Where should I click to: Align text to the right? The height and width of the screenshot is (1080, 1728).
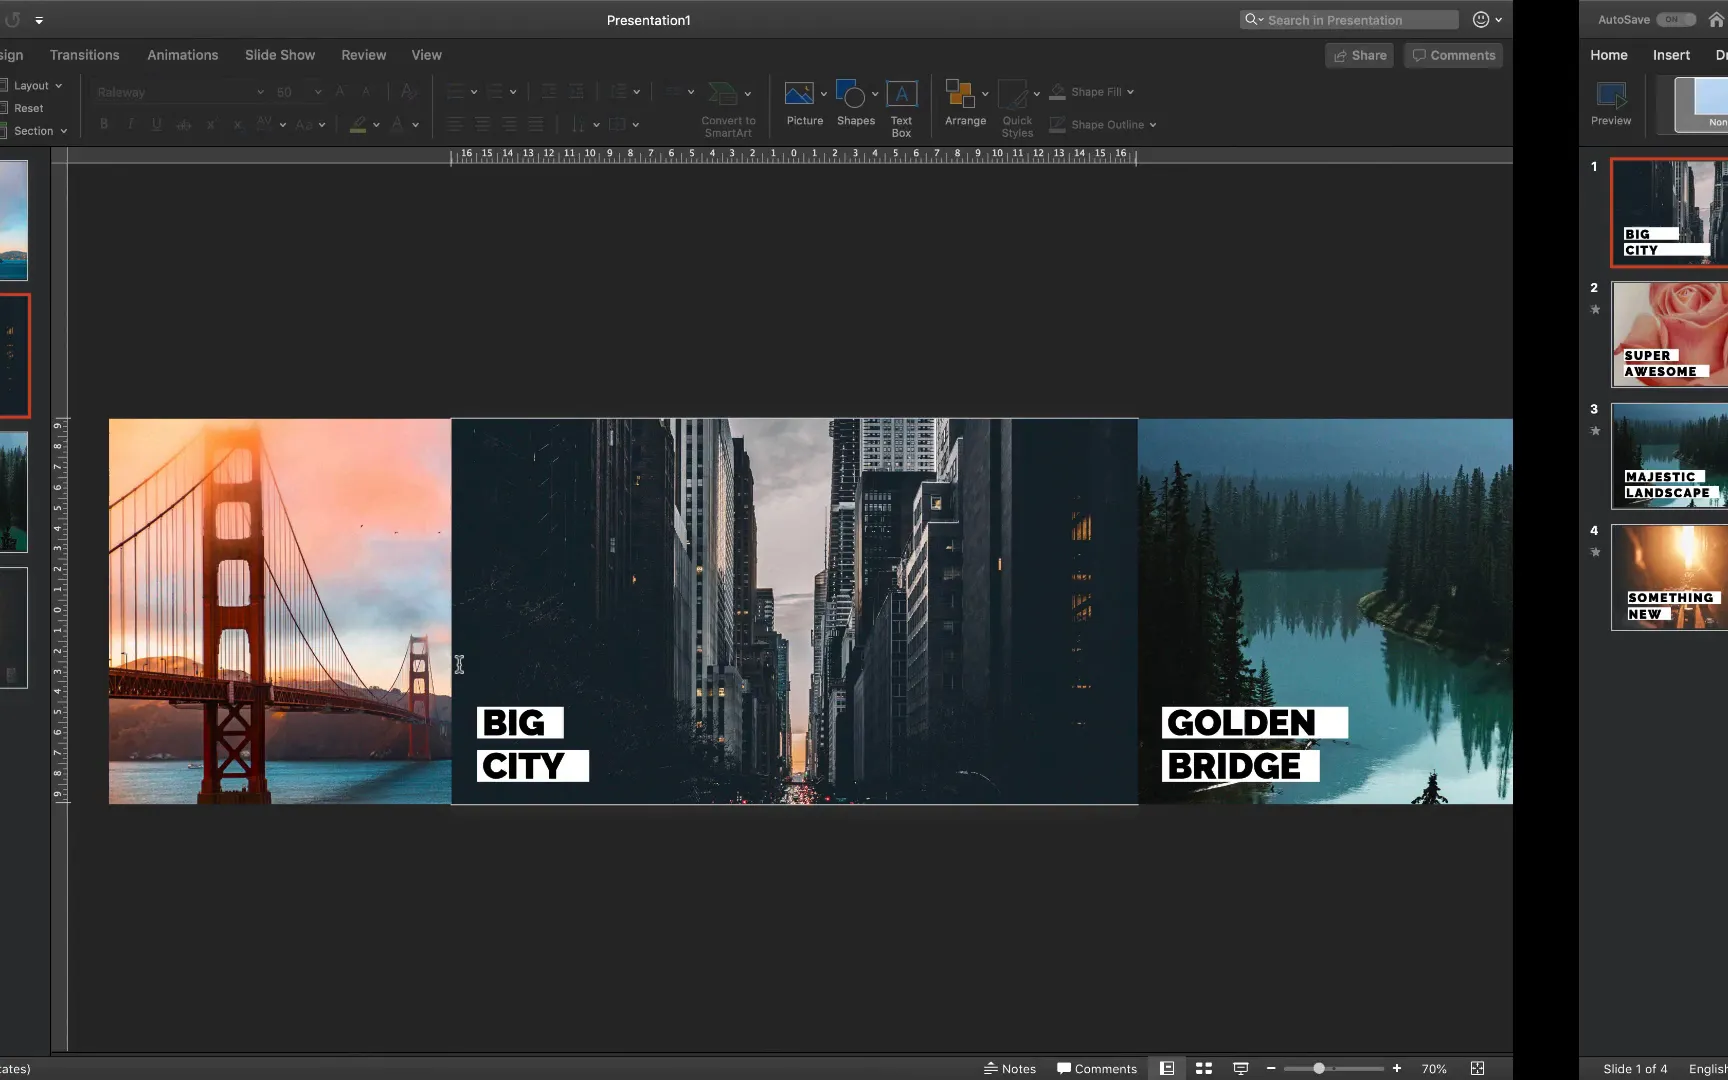(509, 124)
